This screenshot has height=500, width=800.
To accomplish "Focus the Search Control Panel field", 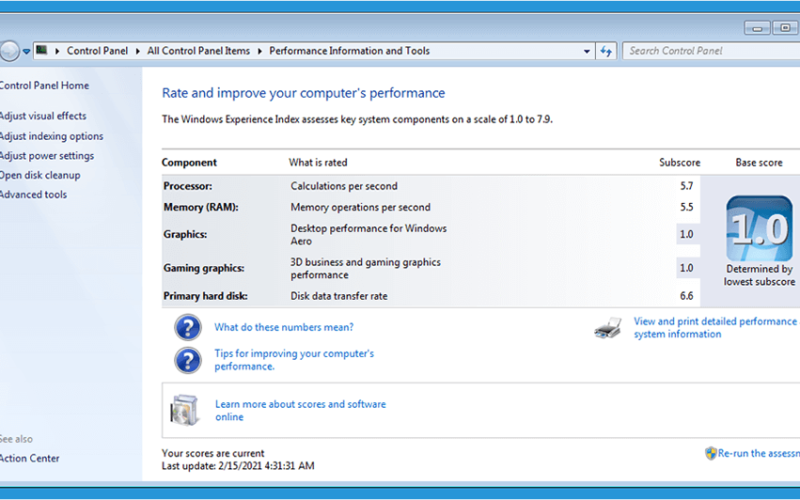I will [x=711, y=51].
